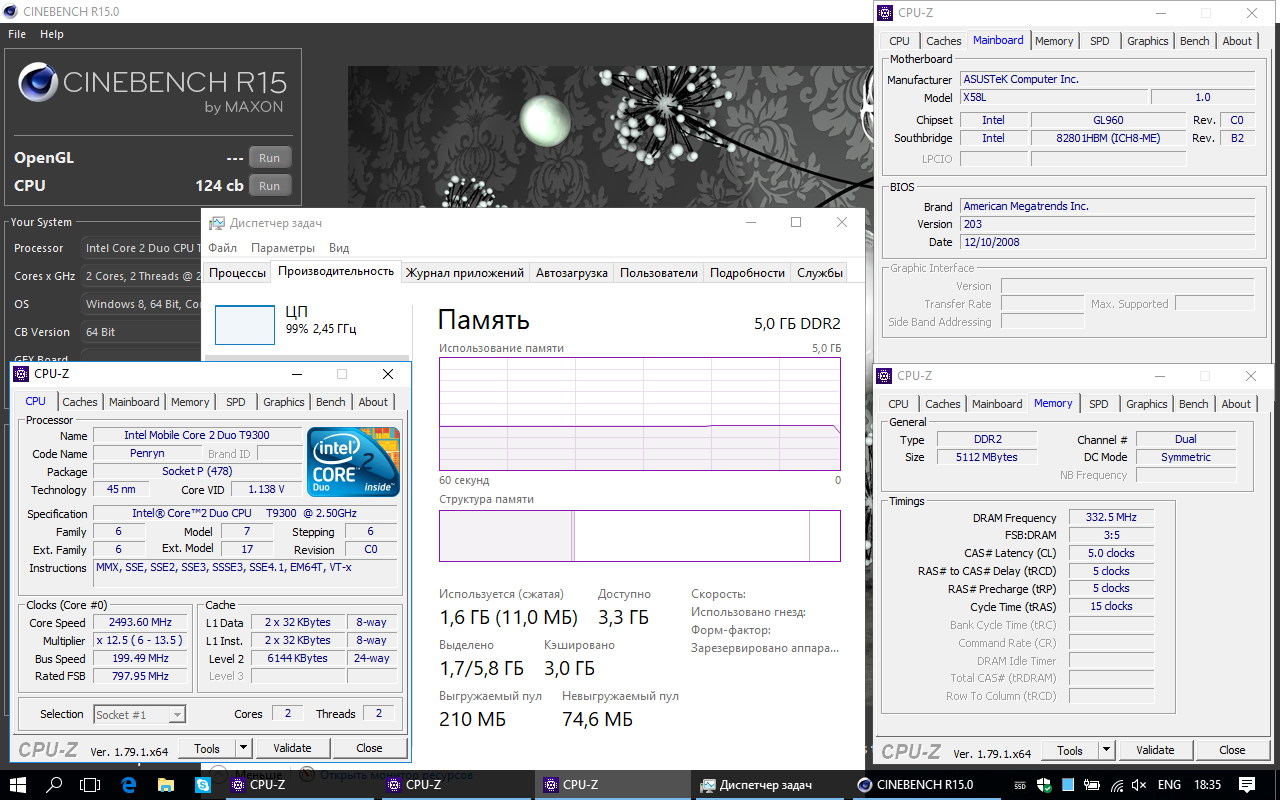
Task: Open the Socket #1 selection combo box
Action: click(139, 714)
